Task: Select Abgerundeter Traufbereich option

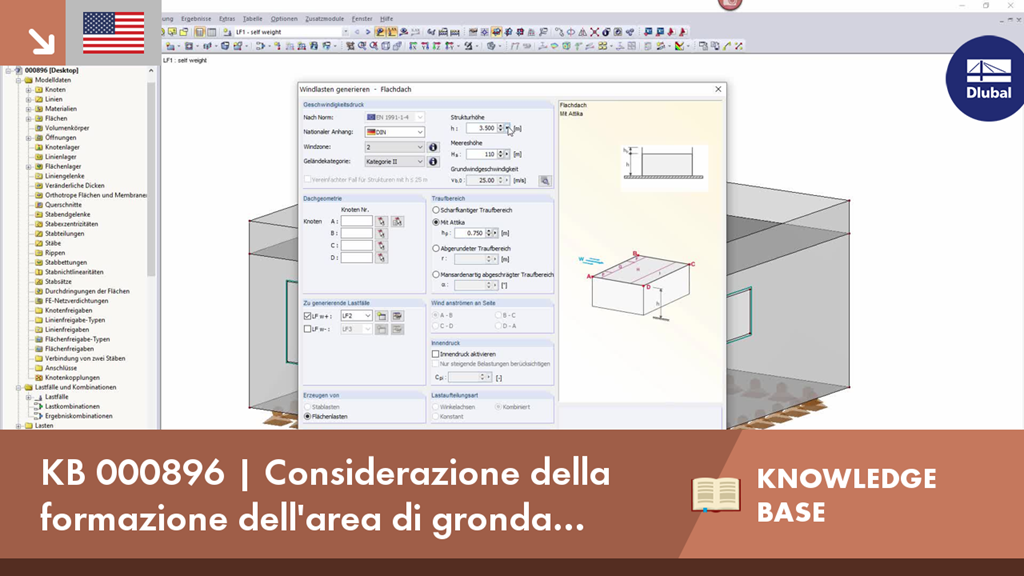Action: (436, 248)
